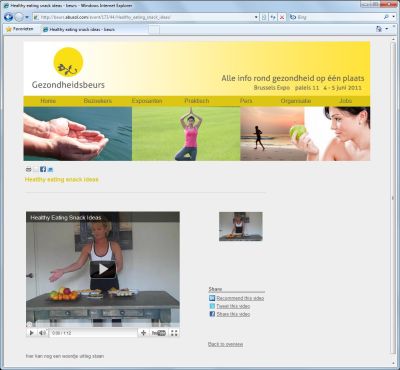Click the Twitter icon beside Tweet this video
This screenshot has width=400, height=370.
[212, 306]
